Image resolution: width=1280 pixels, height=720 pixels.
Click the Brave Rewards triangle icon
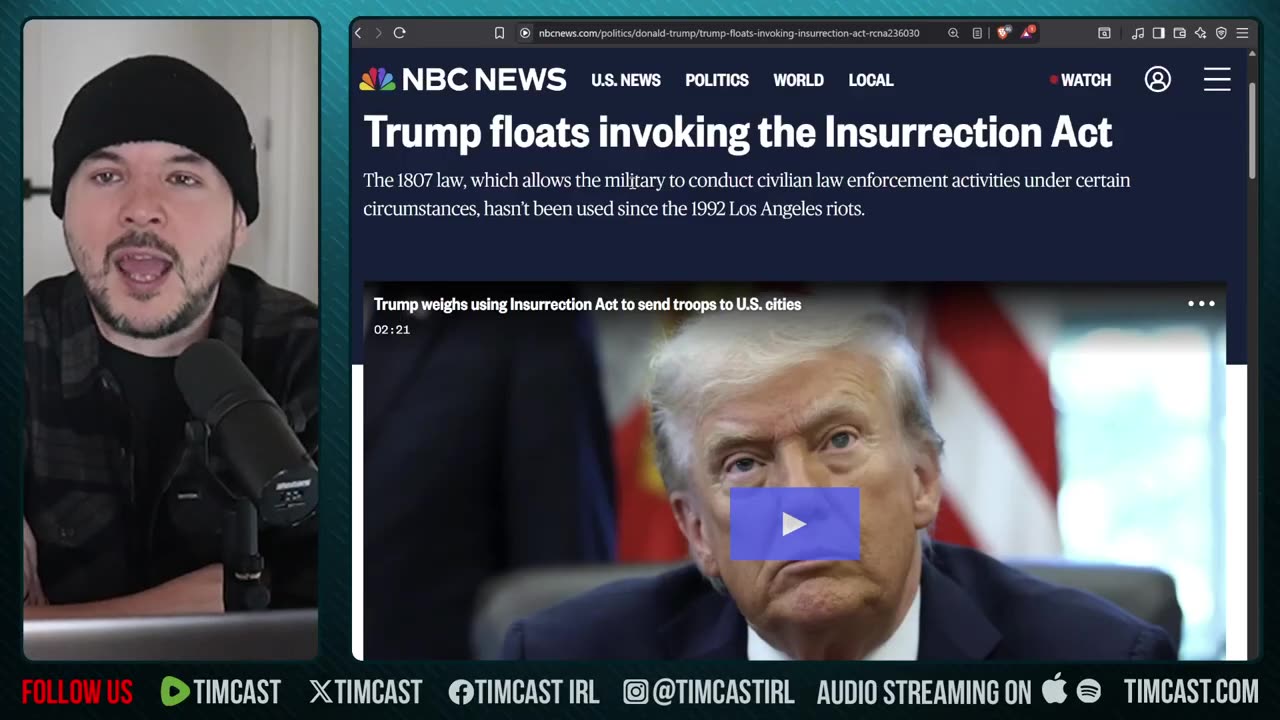1027,33
